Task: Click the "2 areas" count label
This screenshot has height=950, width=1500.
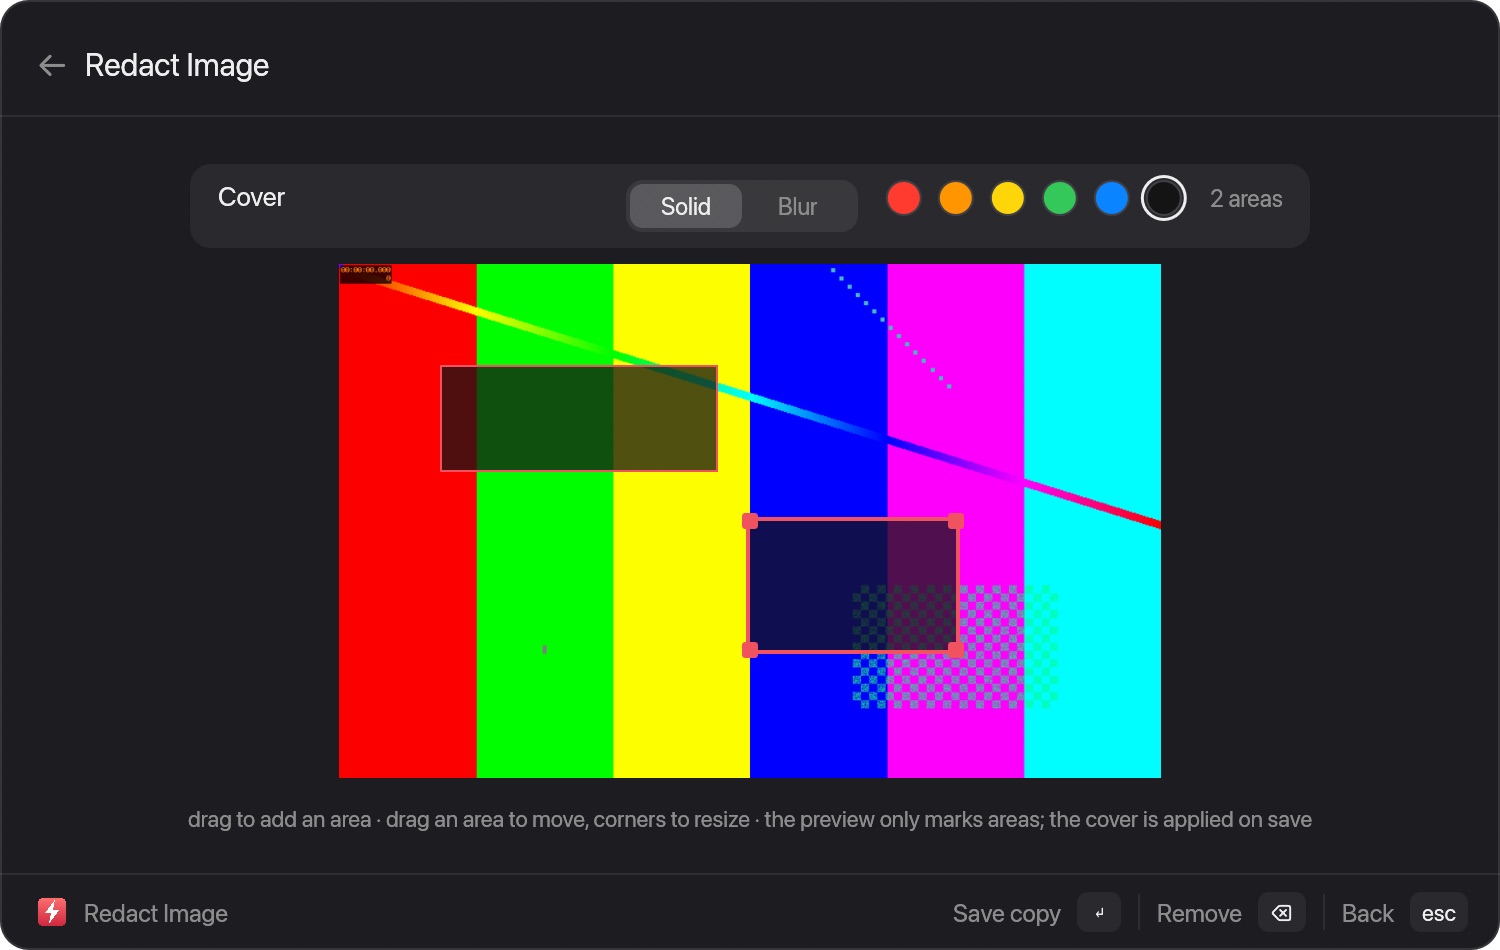Action: [1246, 199]
